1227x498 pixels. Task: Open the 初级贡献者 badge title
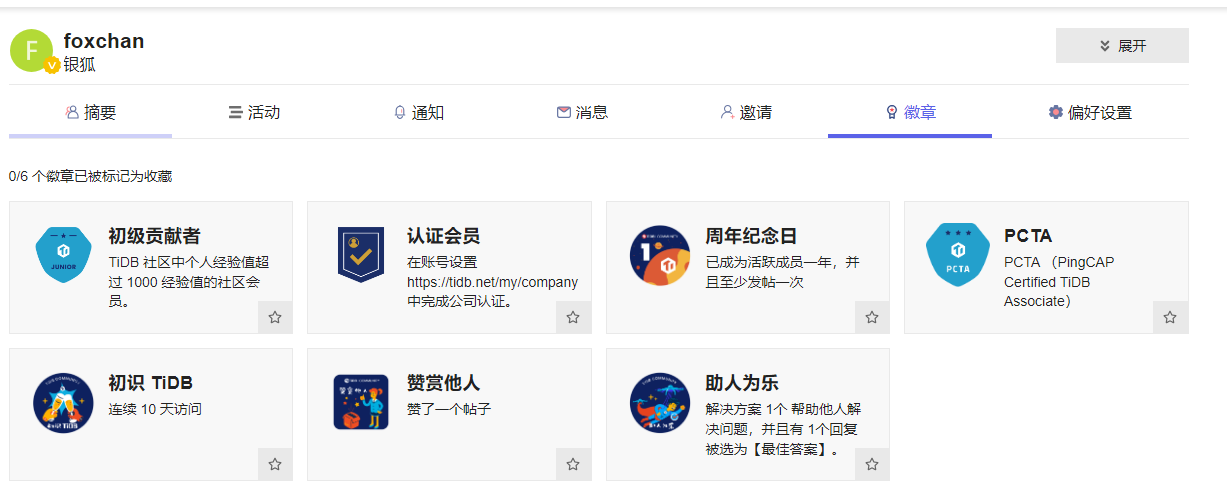tap(154, 236)
